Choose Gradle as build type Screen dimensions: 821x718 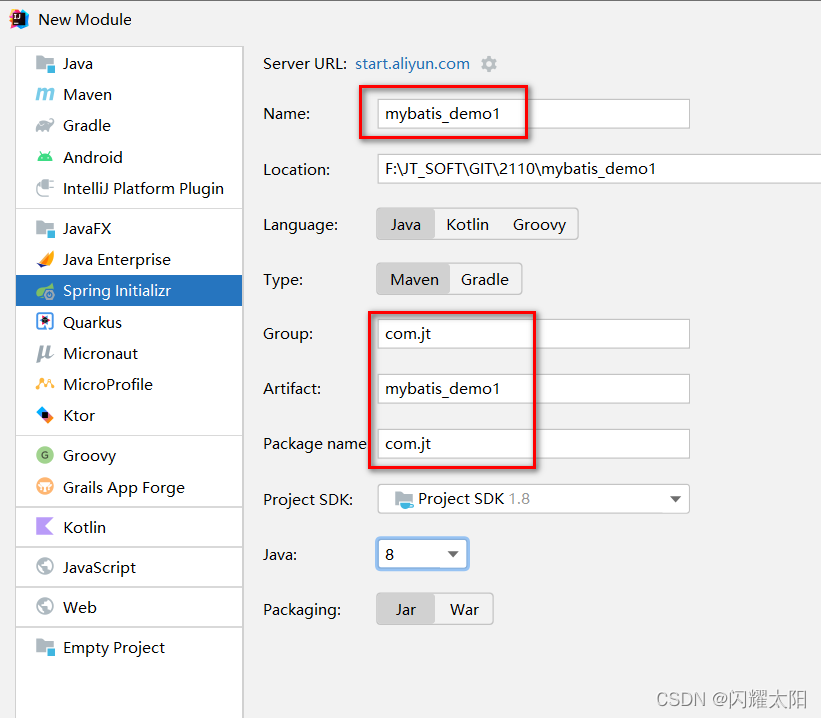point(485,280)
